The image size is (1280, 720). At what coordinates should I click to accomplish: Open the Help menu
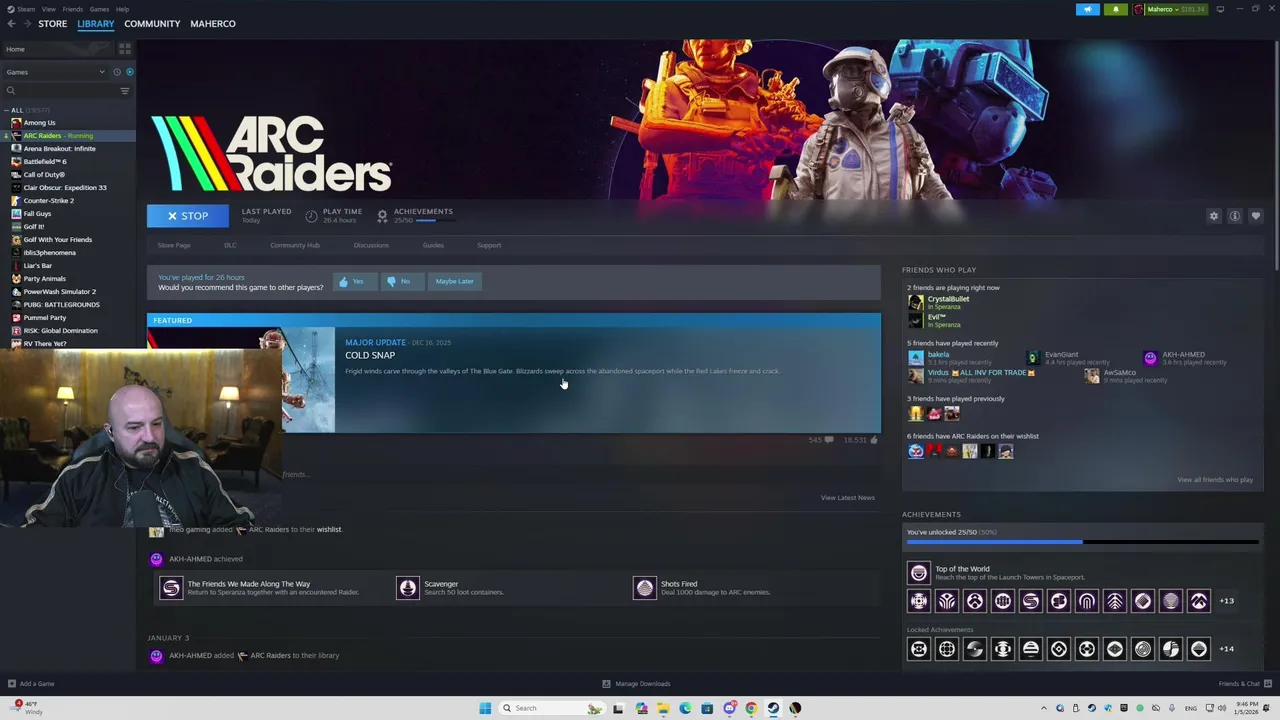pyautogui.click(x=122, y=9)
